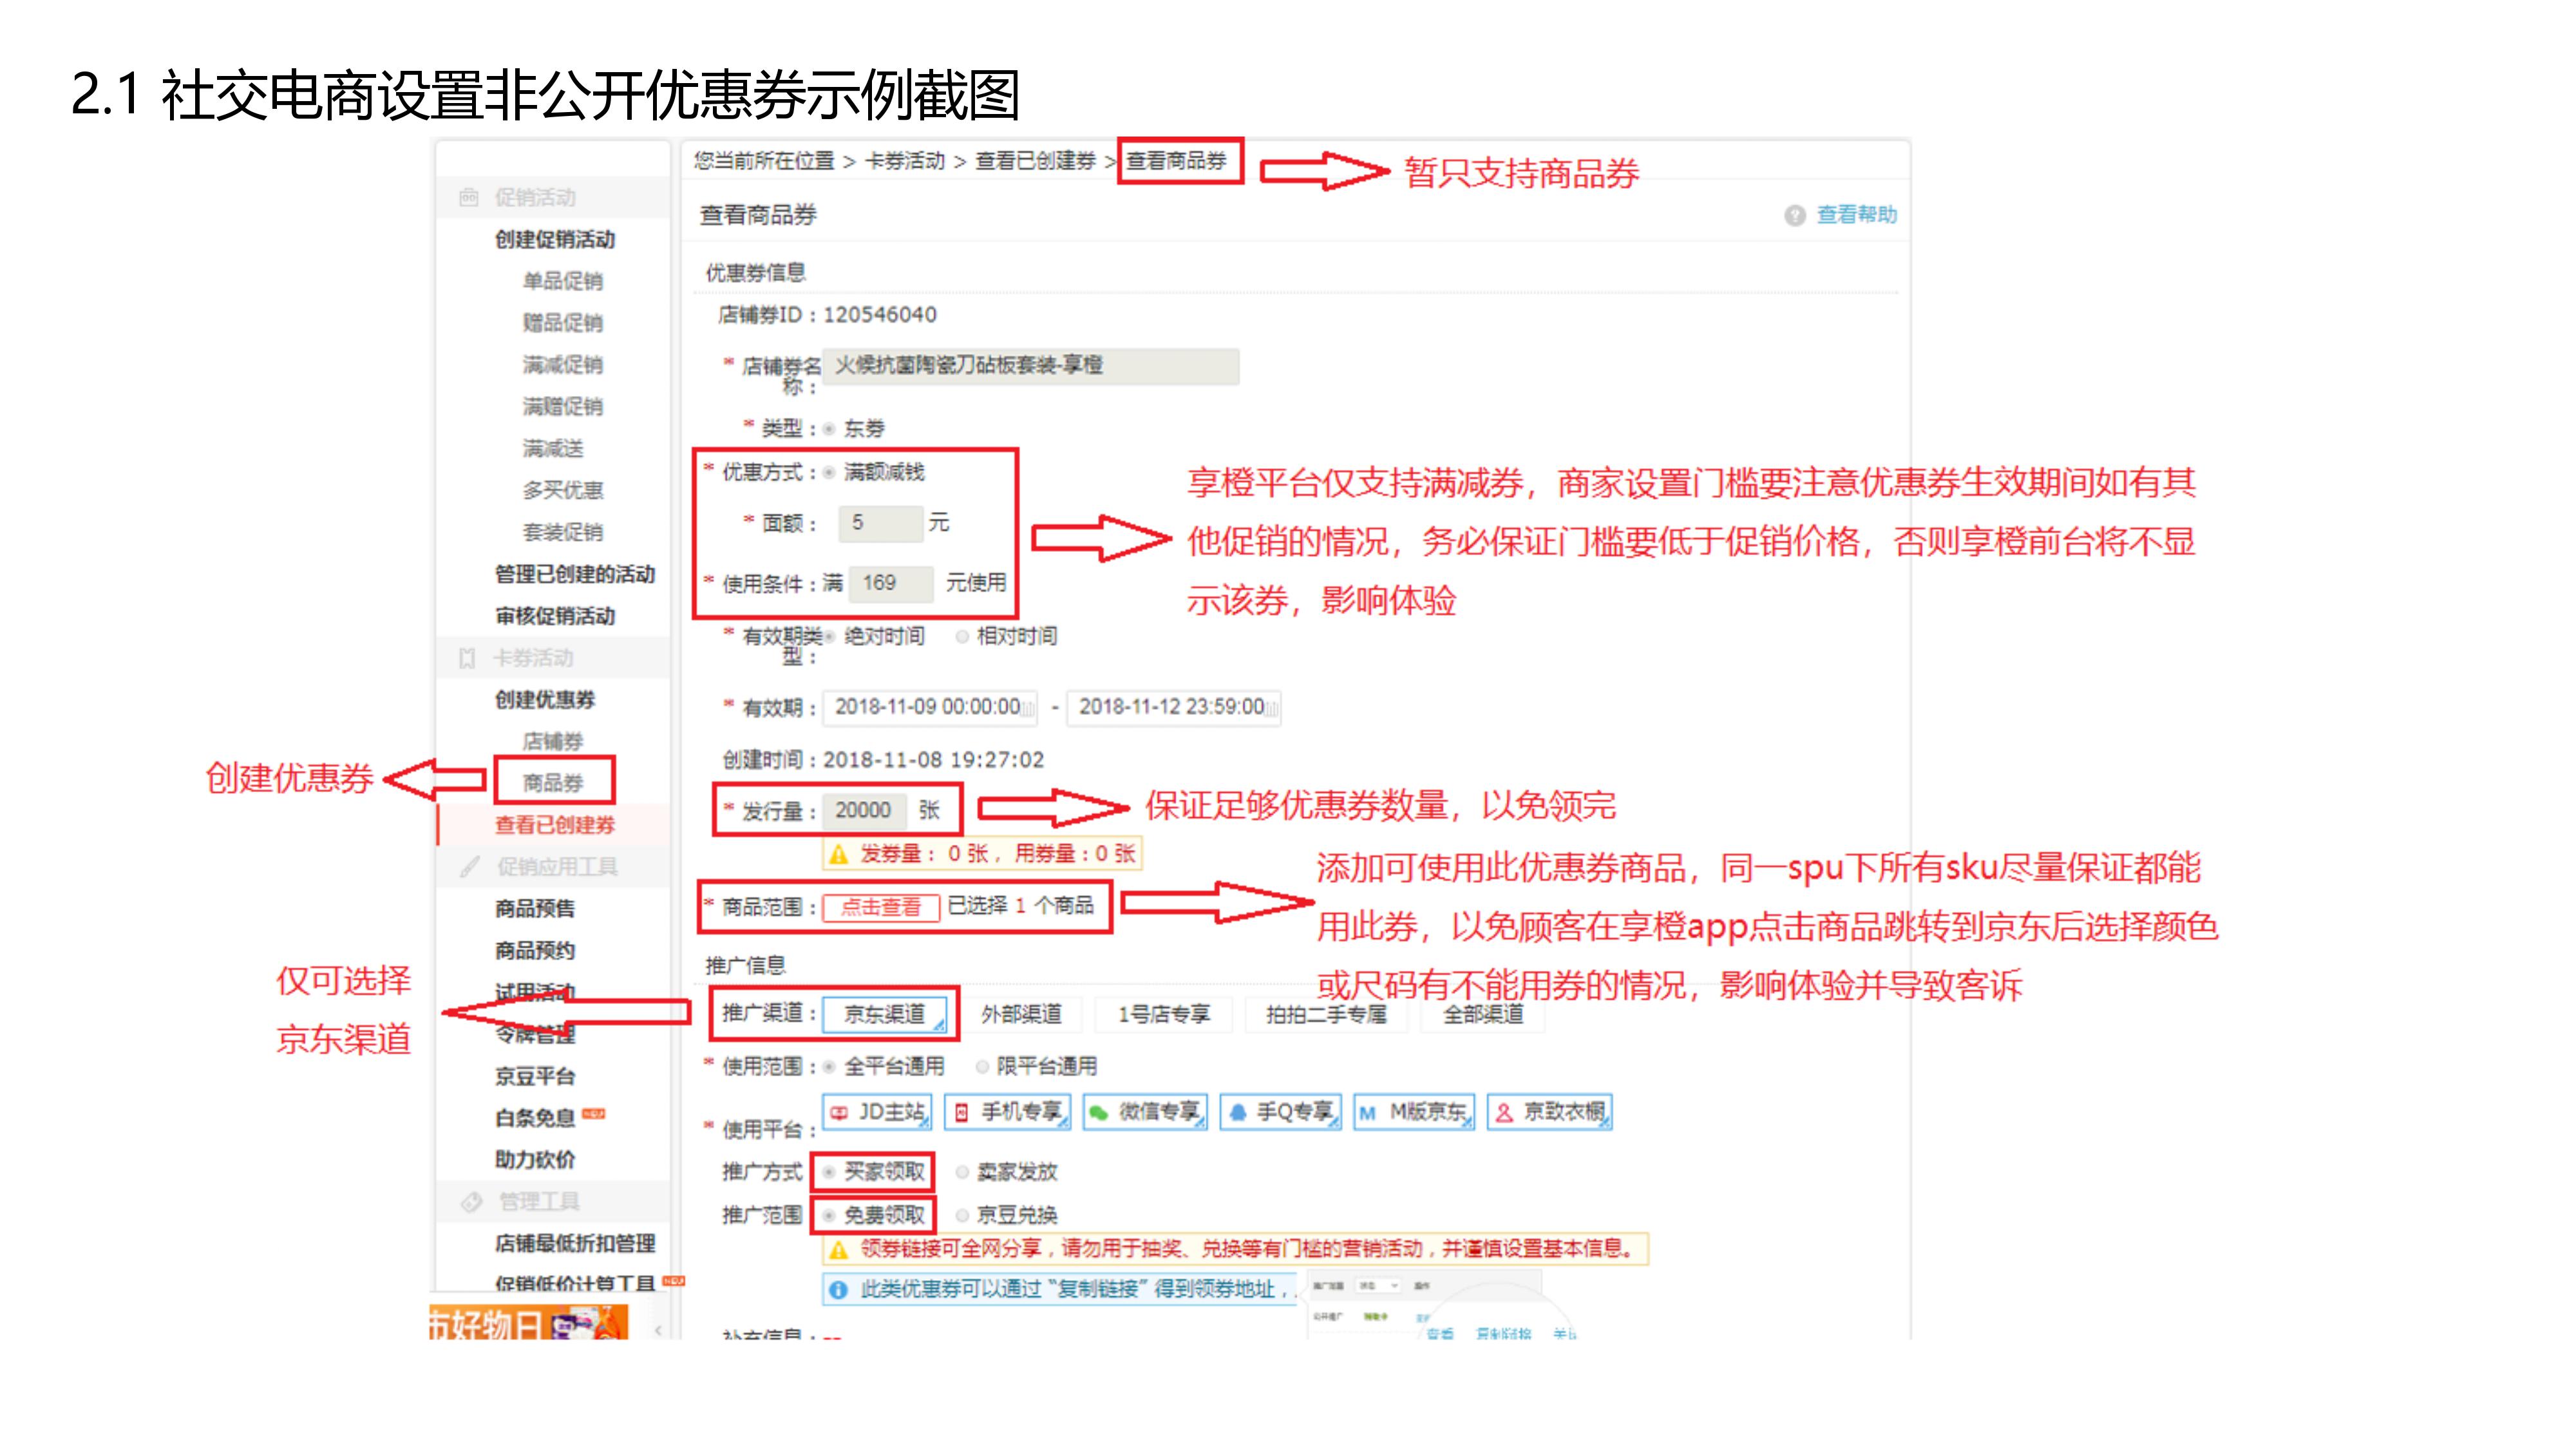Click the 使用条件 threshold field showing 169

pos(891,584)
